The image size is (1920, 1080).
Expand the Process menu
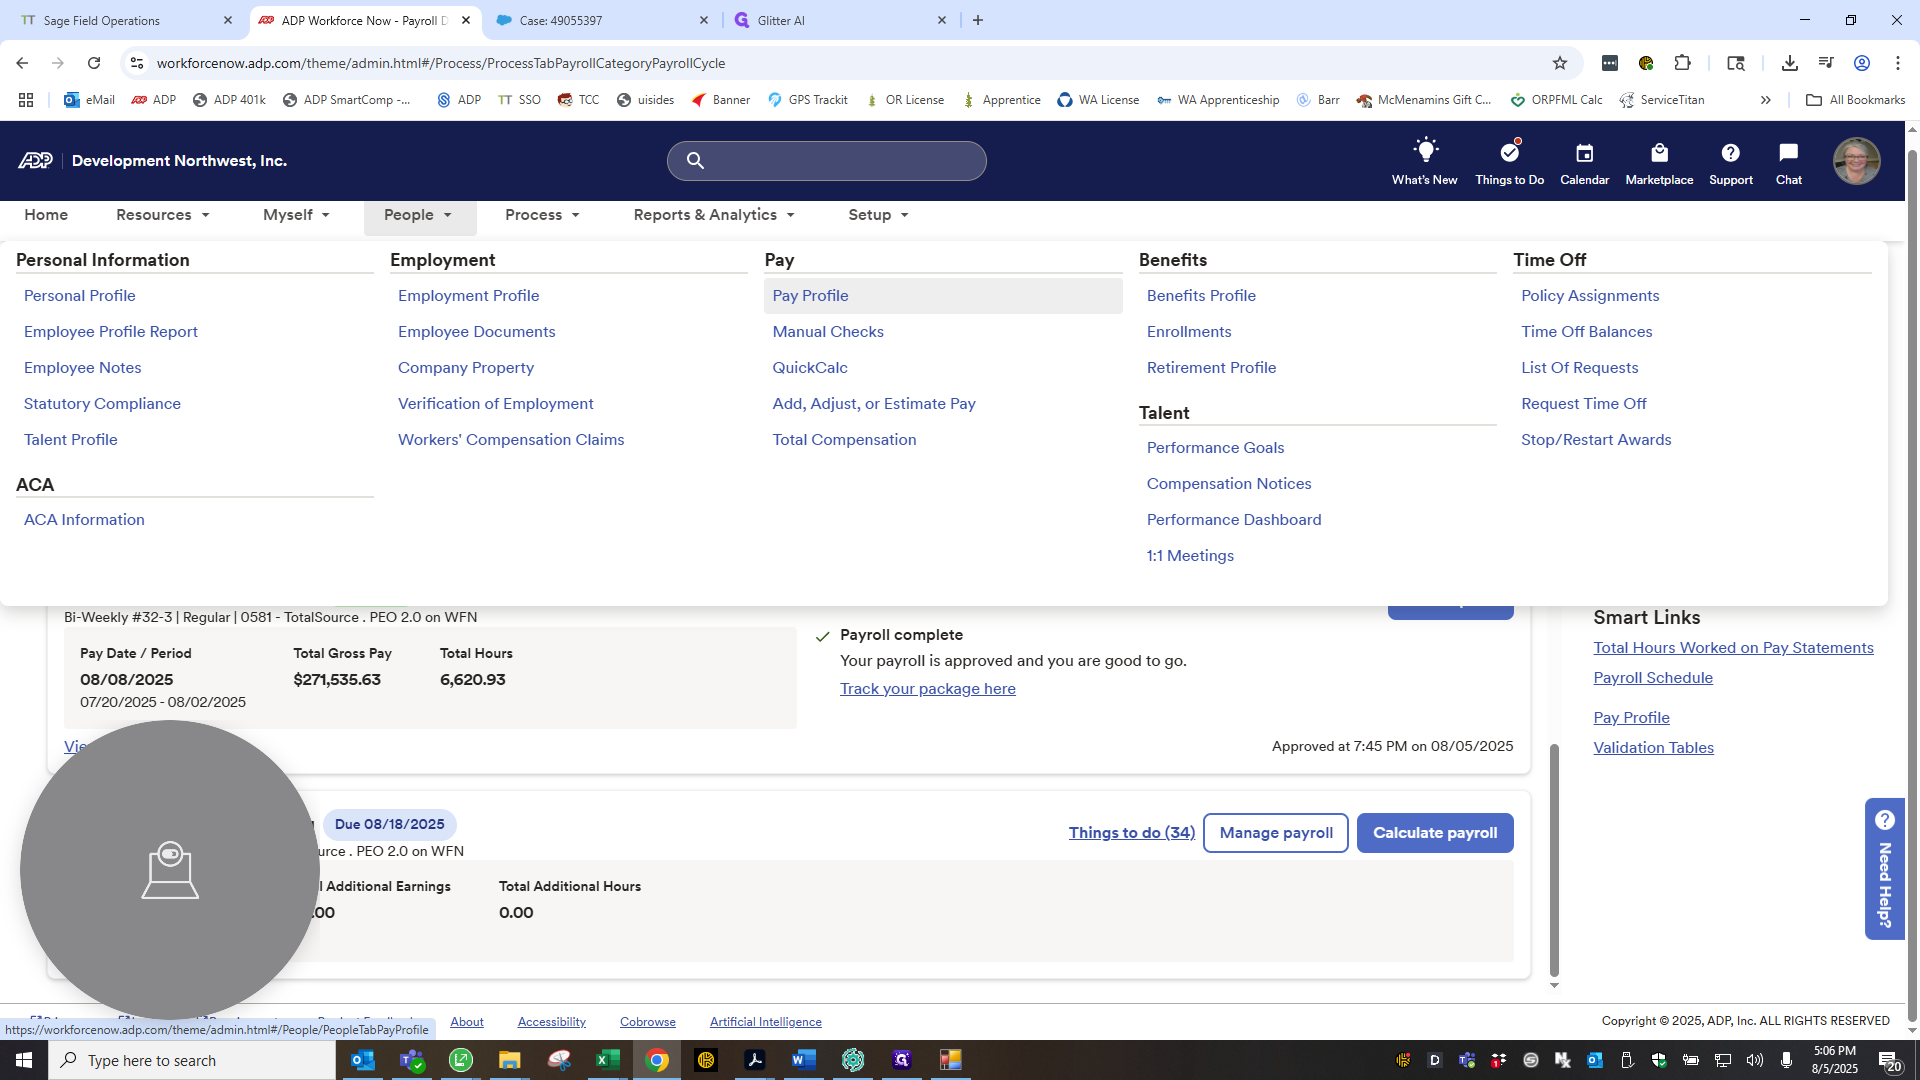541,215
